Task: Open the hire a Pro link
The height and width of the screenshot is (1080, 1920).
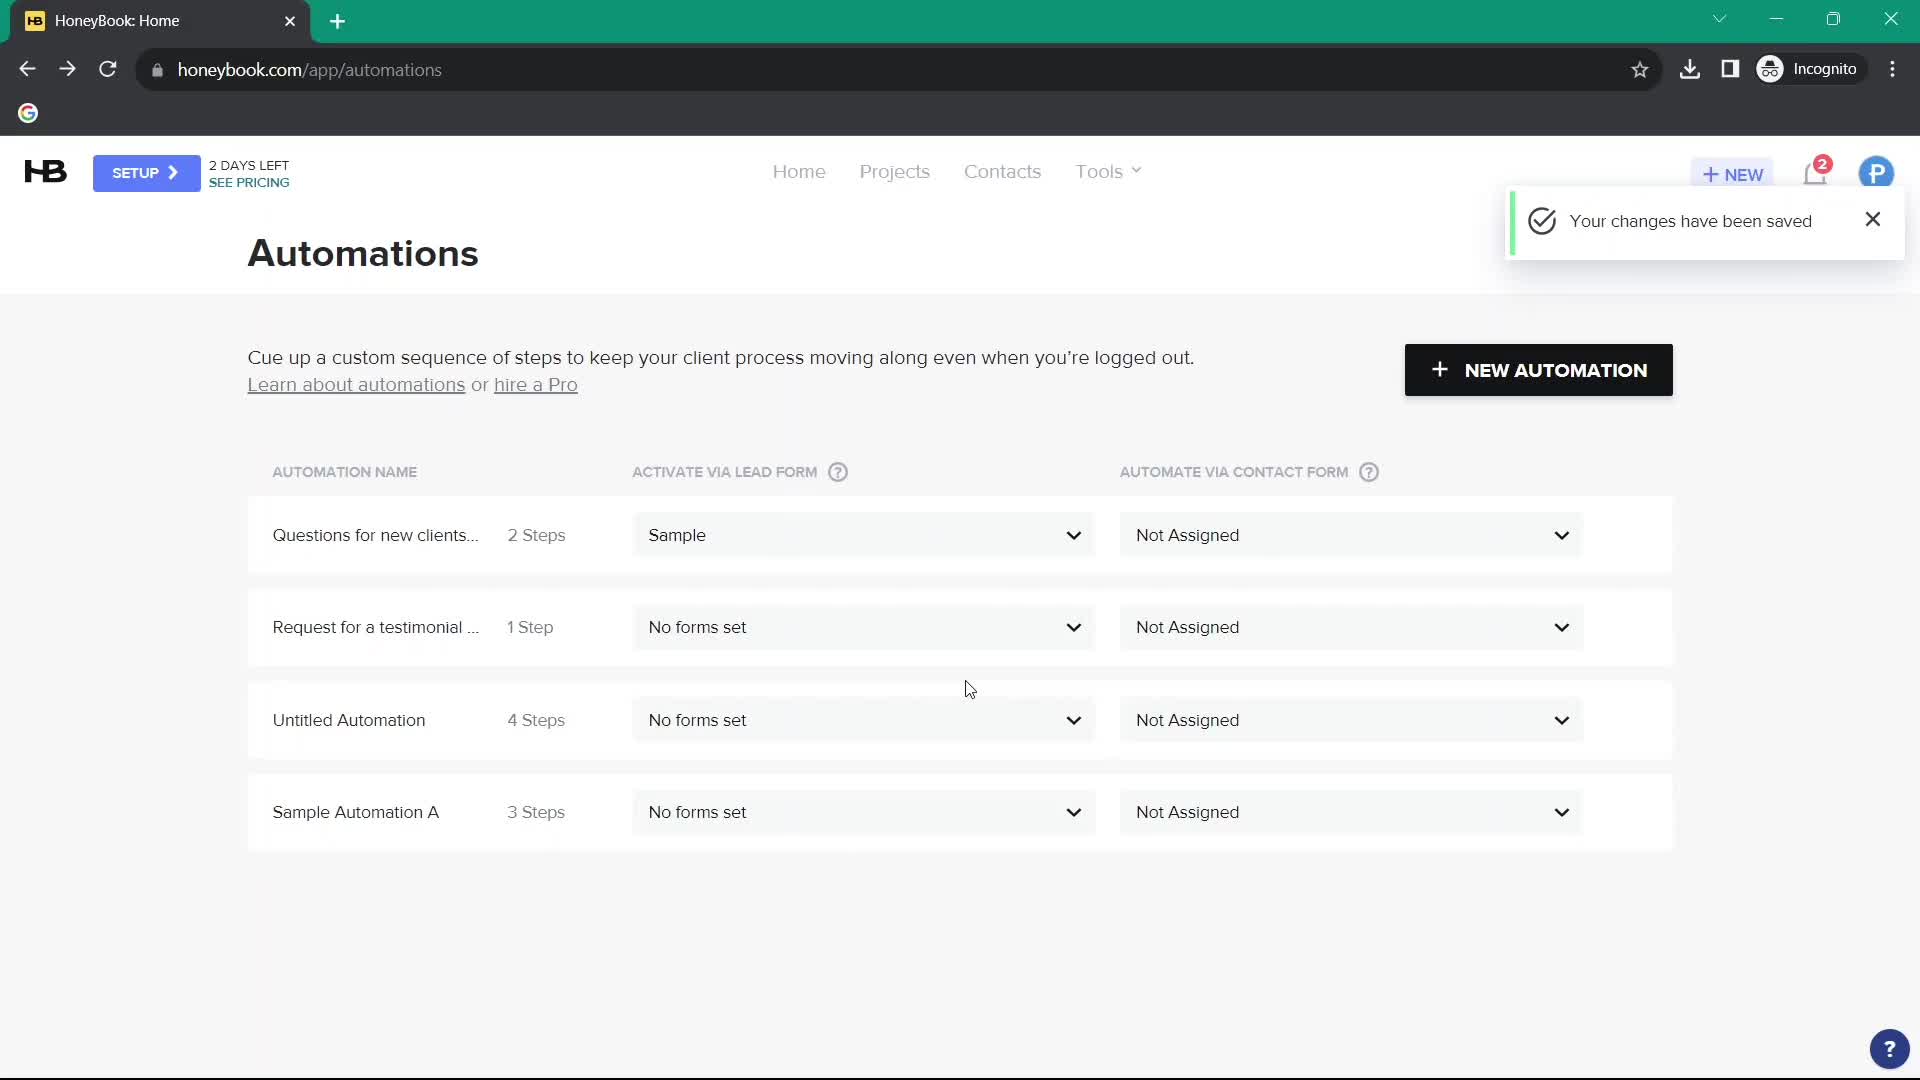Action: 536,385
